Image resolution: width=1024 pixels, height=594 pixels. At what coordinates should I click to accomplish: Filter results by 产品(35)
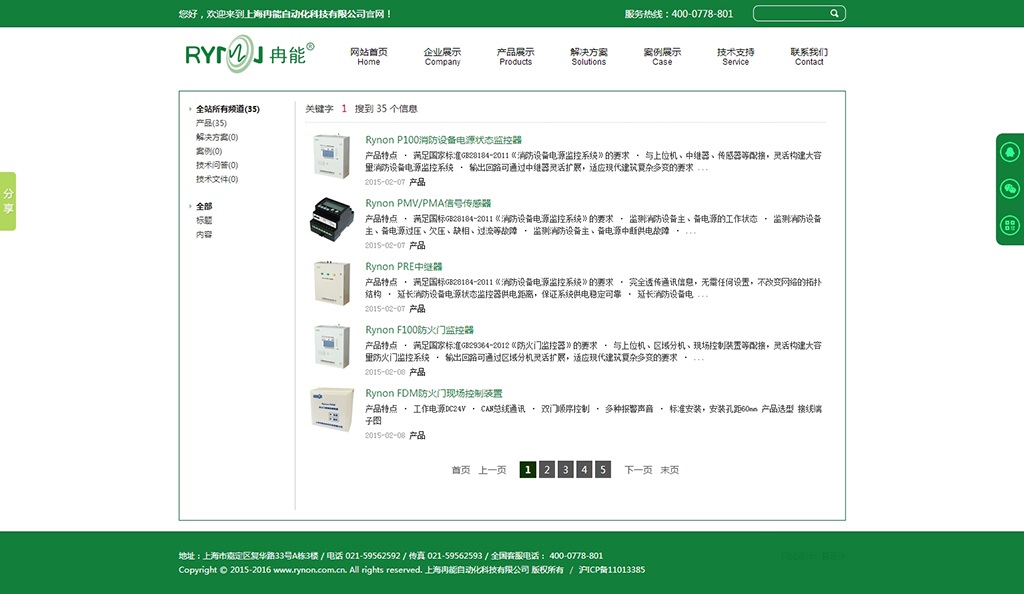(211, 123)
